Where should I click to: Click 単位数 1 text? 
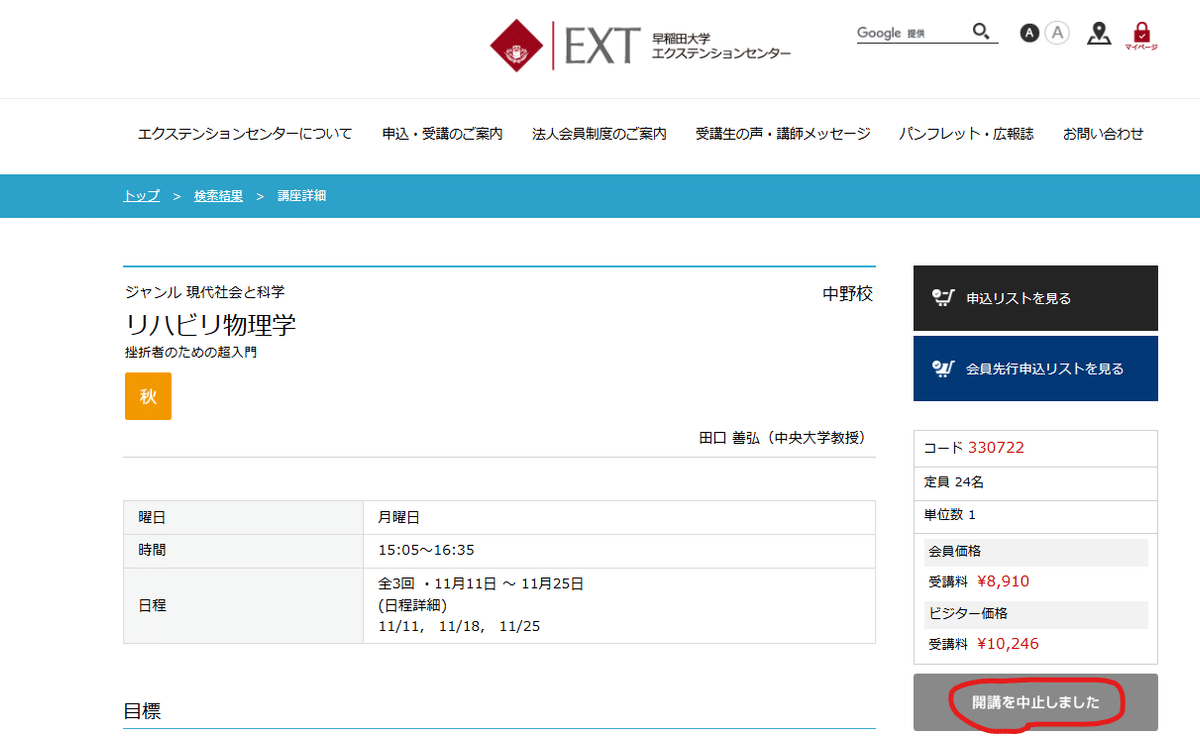click(x=950, y=515)
